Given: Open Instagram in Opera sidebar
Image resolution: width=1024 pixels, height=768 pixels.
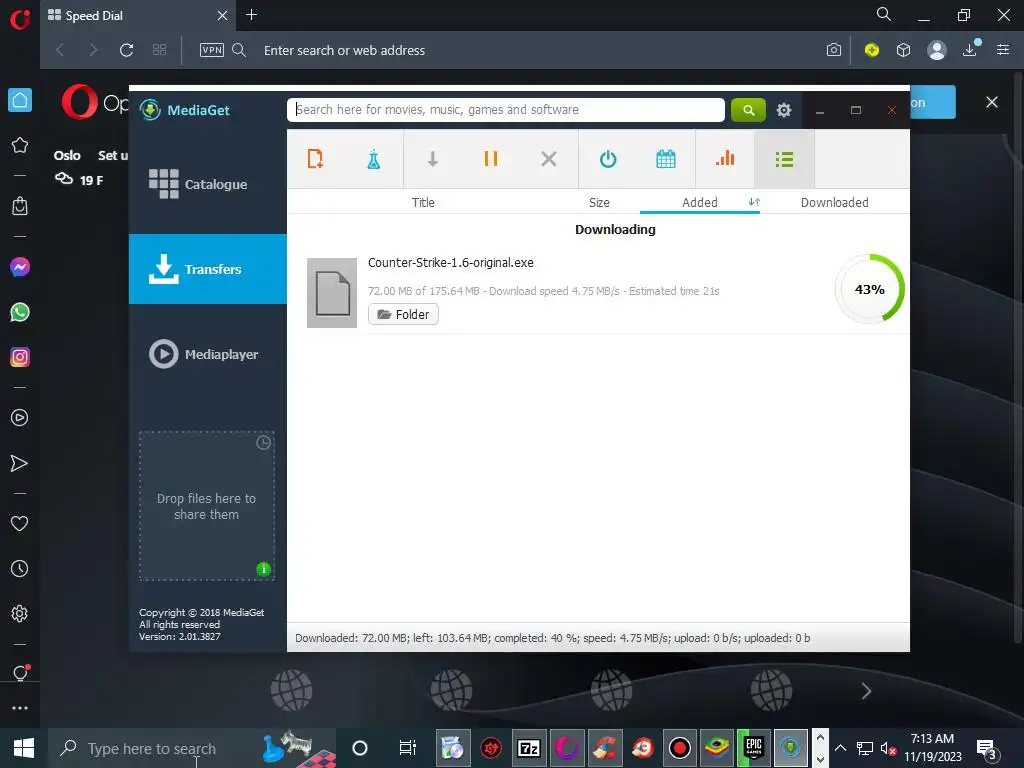Looking at the screenshot, I should coord(20,357).
